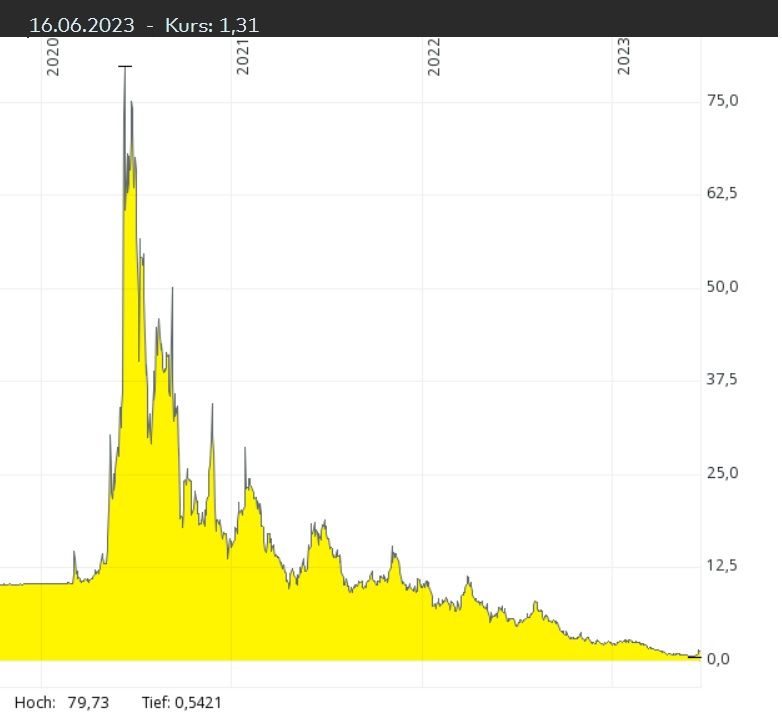
Task: Select the 2020 year label on the timeline
Action: tap(54, 59)
